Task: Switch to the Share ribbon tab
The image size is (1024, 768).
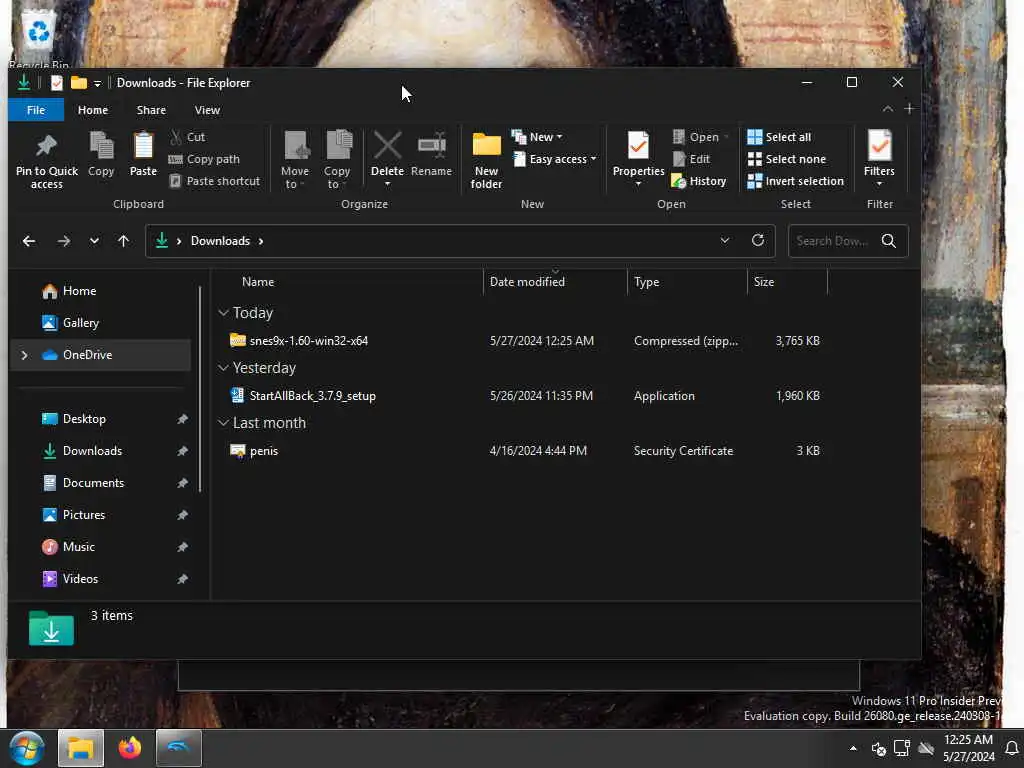Action: tap(151, 110)
